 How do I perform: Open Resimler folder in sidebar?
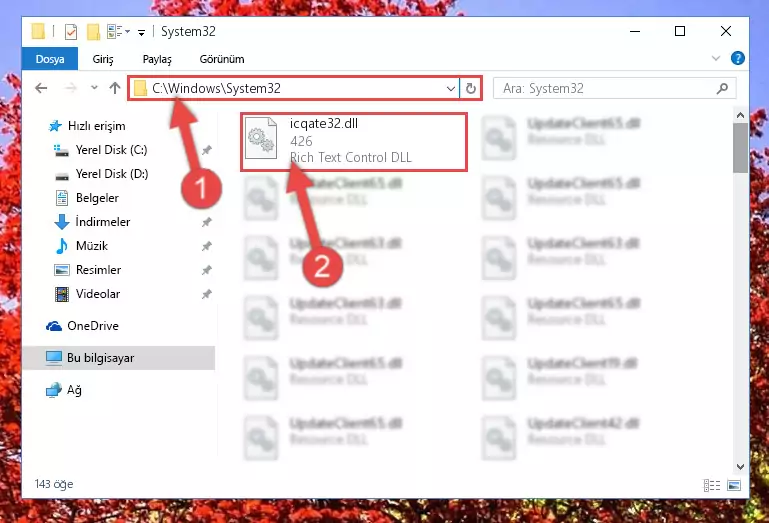pyautogui.click(x=88, y=270)
